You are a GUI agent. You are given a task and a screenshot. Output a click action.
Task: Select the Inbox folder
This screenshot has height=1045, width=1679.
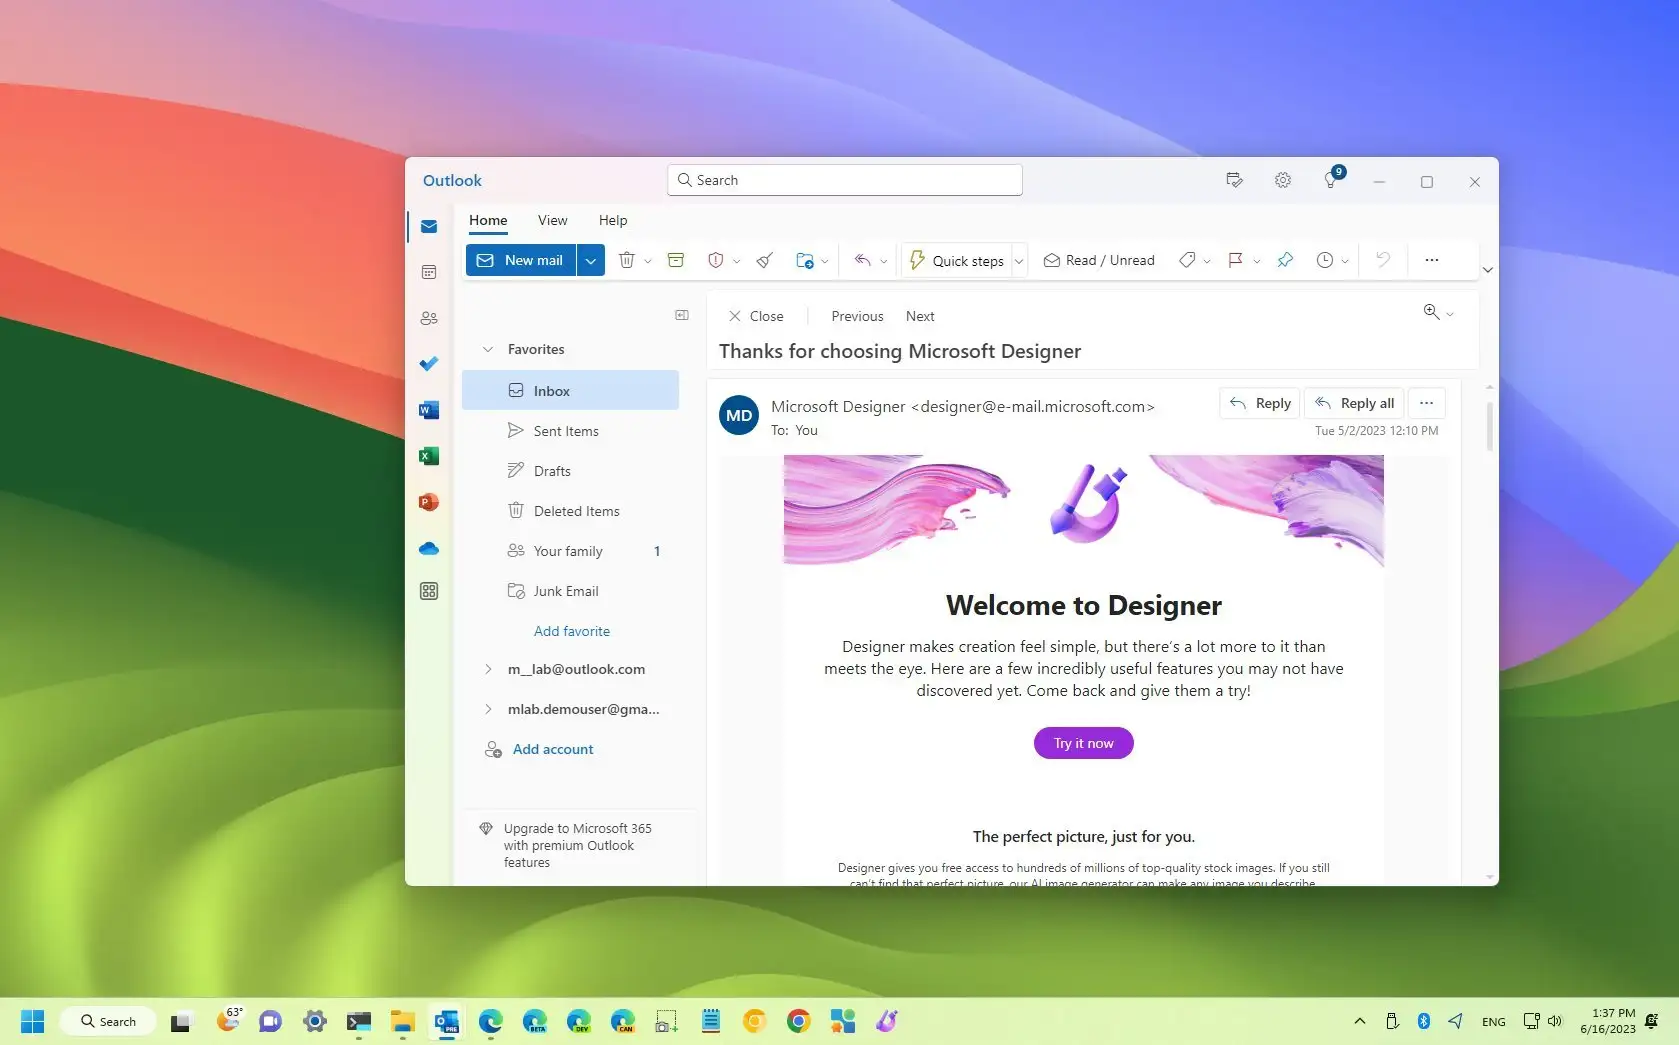pyautogui.click(x=570, y=390)
